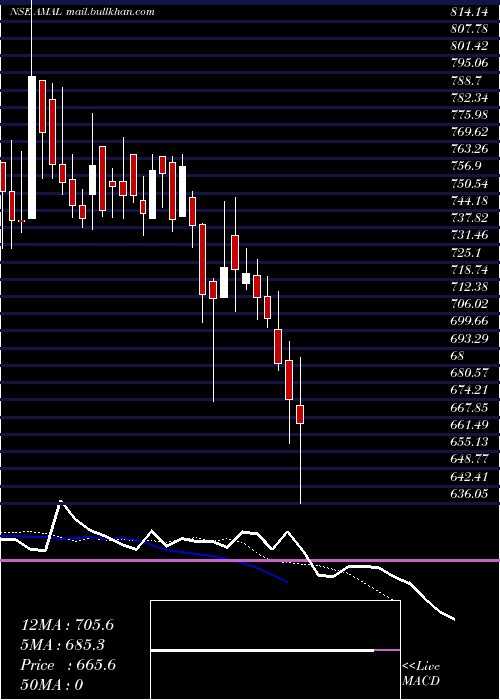Image resolution: width=500 pixels, height=700 pixels.
Task: Select price label 699.66
Action: coord(469,321)
